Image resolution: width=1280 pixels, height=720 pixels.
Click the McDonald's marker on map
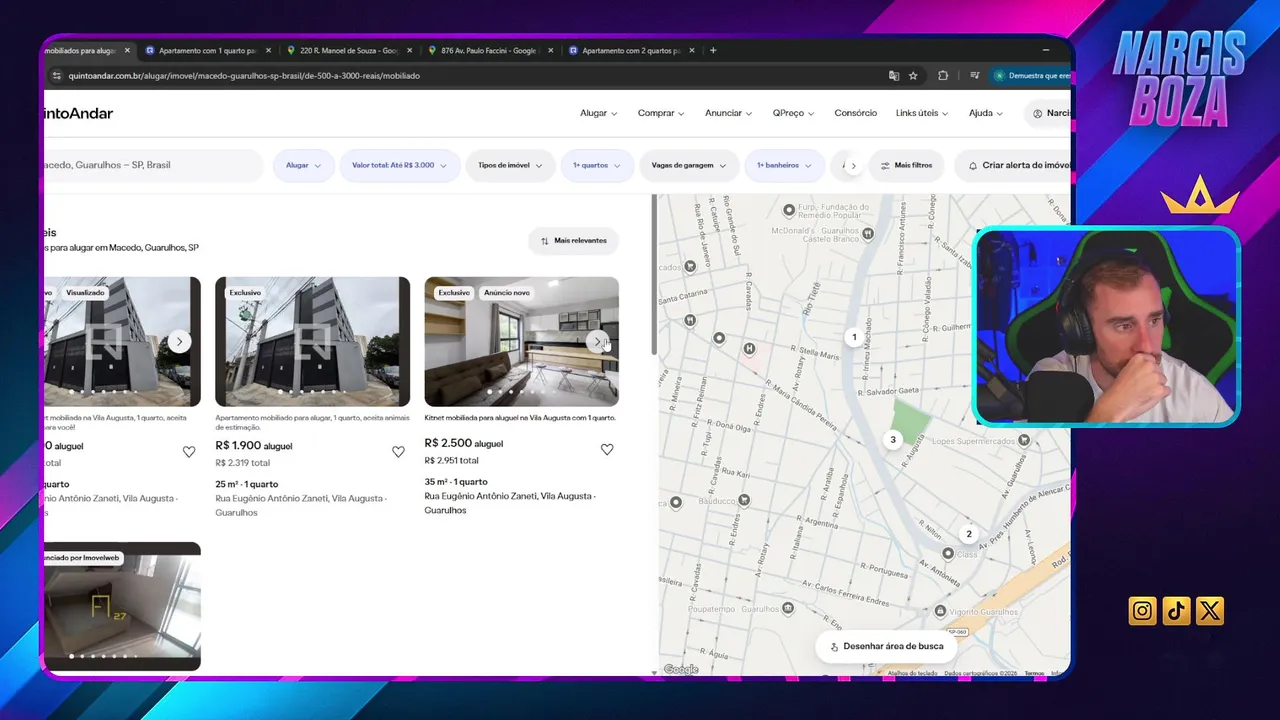(868, 234)
